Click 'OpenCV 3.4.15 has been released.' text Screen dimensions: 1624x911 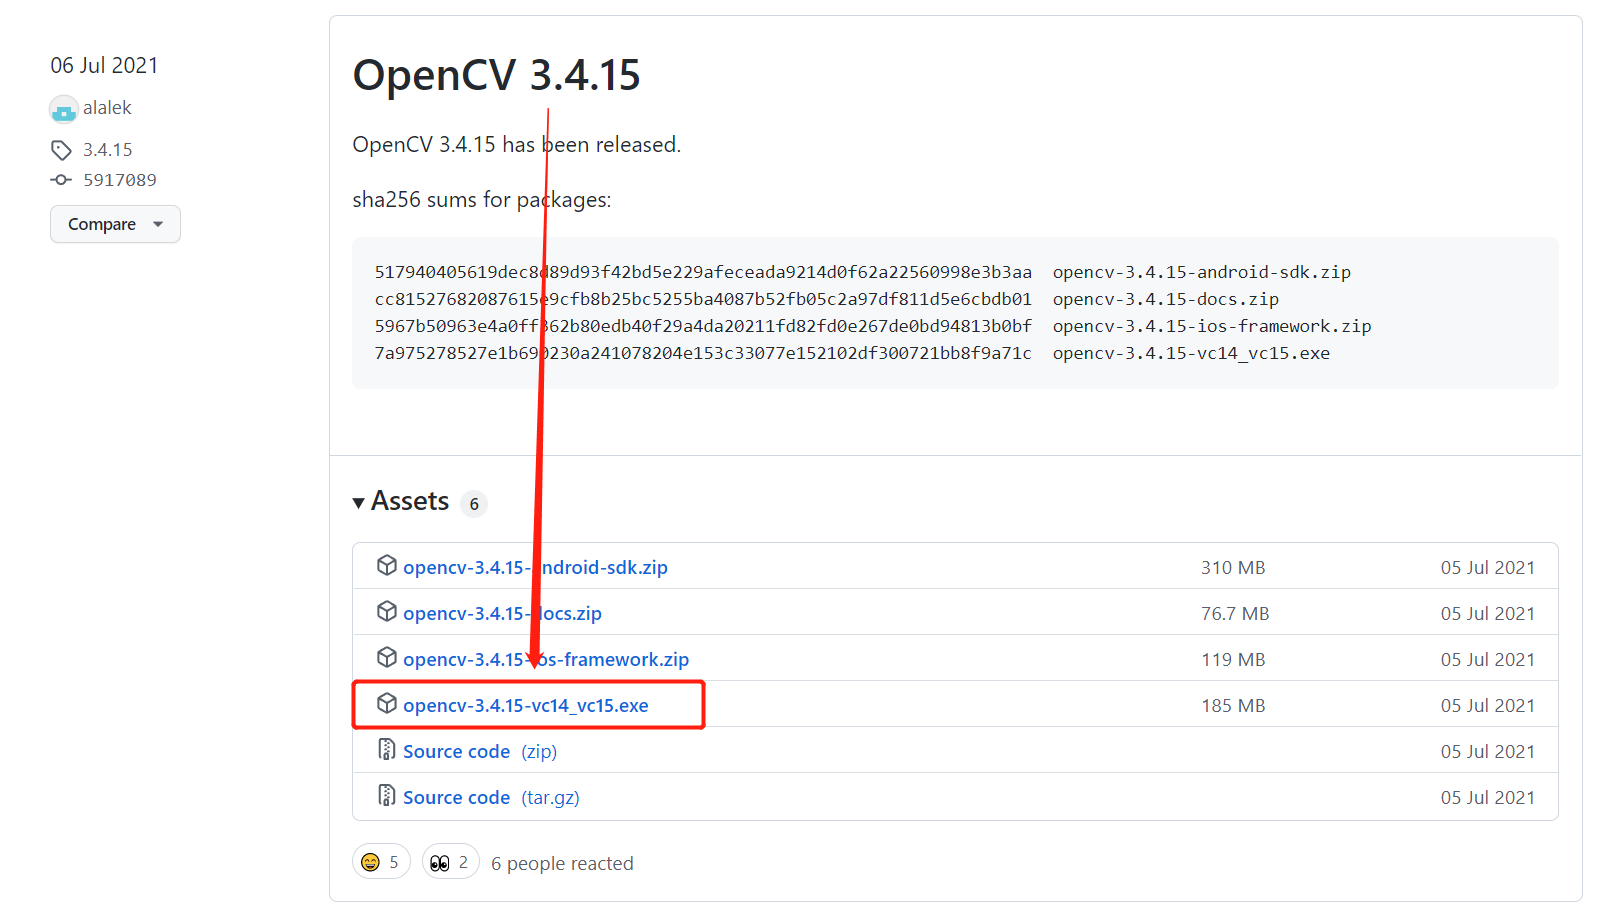(x=516, y=145)
